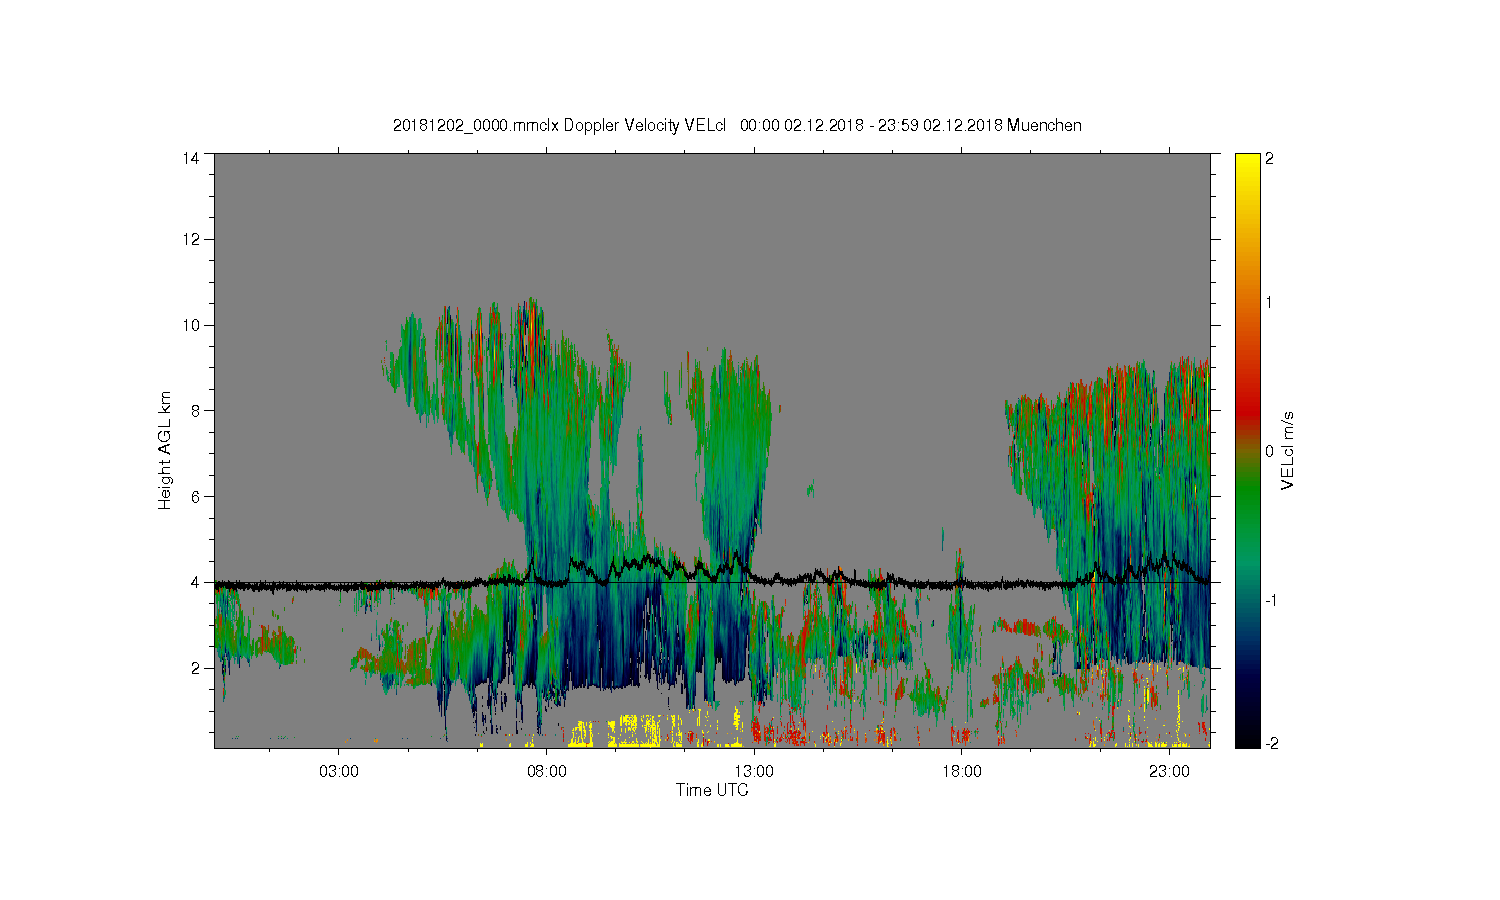Click the height axis label 8
This screenshot has width=1500, height=900.
196,410
